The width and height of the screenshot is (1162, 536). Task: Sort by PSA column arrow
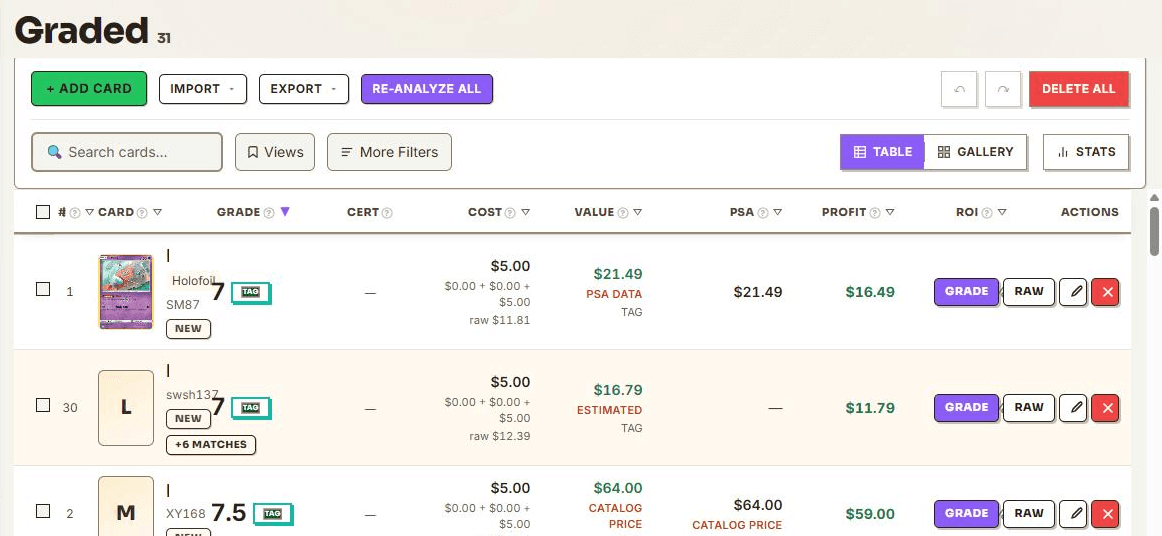point(778,213)
